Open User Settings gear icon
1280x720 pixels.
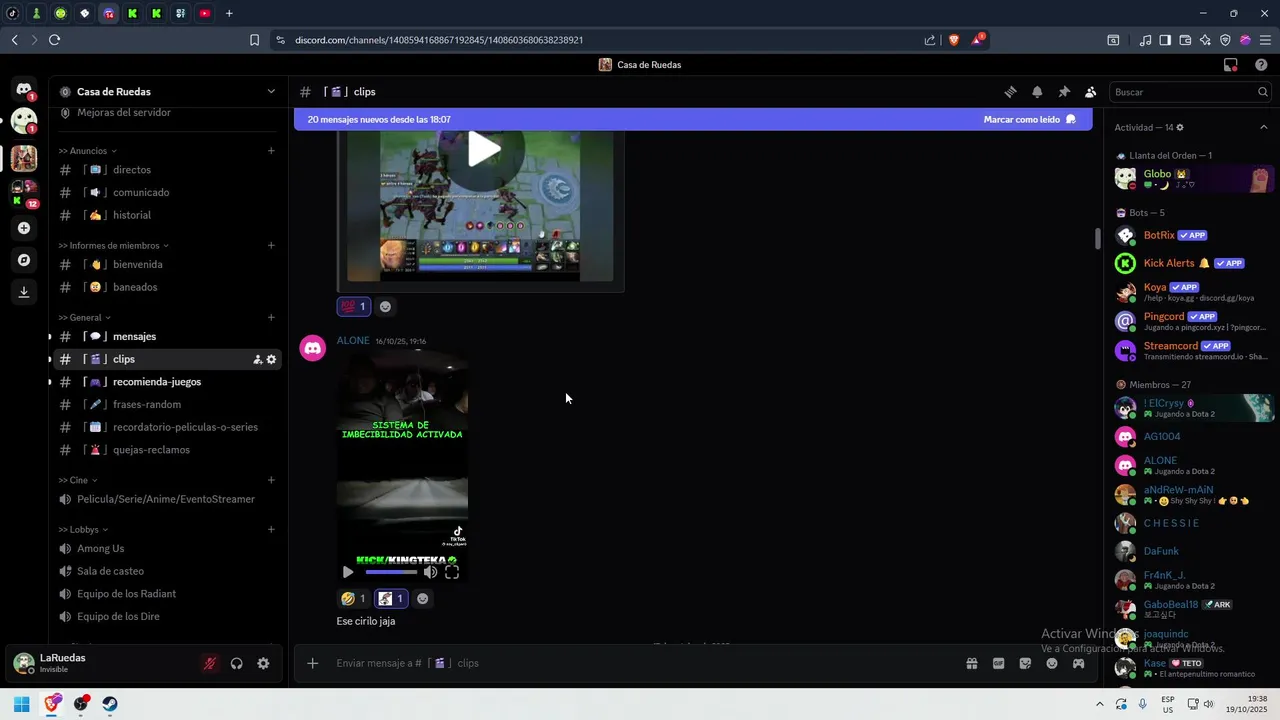263,663
